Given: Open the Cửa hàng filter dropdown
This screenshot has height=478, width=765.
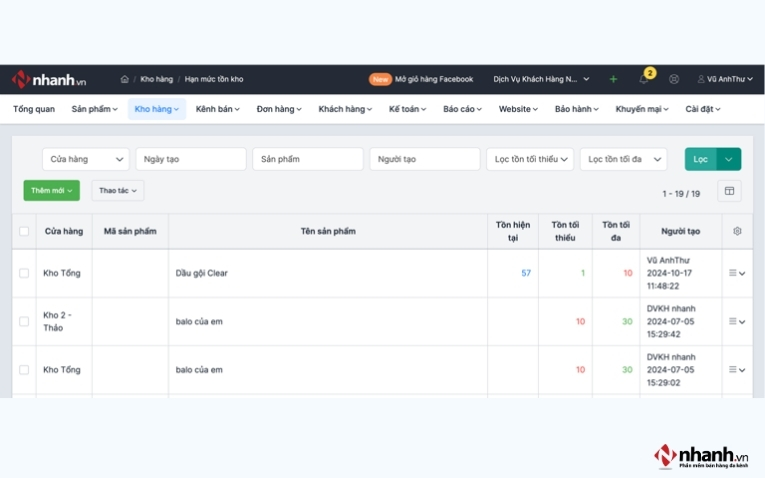Looking at the screenshot, I should 86,159.
